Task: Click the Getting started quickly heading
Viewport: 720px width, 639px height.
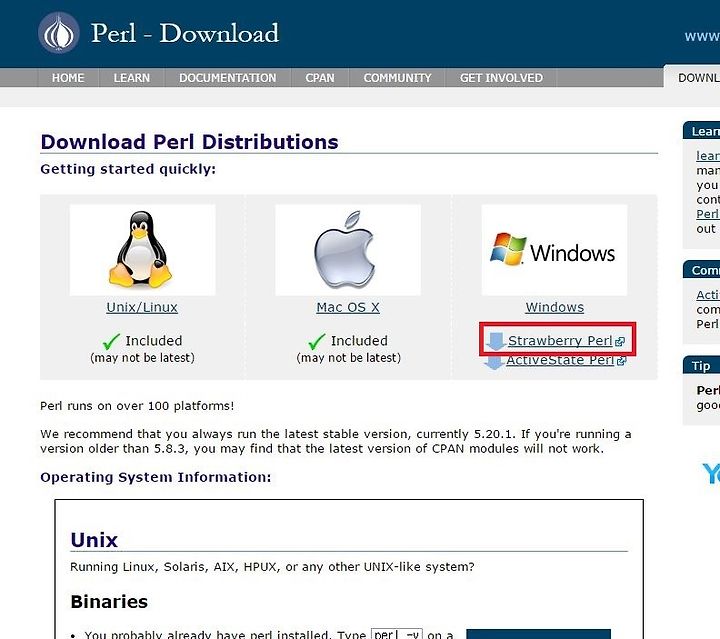Action: click(x=128, y=169)
